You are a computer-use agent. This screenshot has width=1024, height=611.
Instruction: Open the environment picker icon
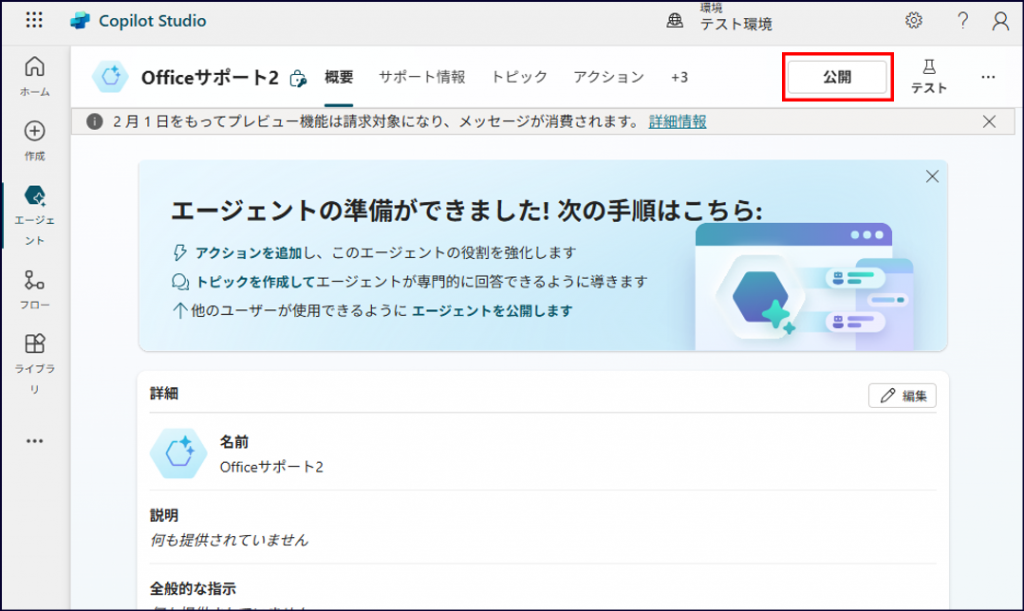click(x=675, y=21)
